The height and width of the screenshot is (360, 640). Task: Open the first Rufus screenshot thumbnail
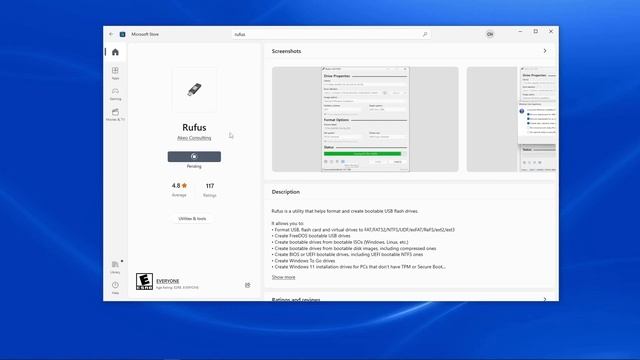(x=365, y=119)
